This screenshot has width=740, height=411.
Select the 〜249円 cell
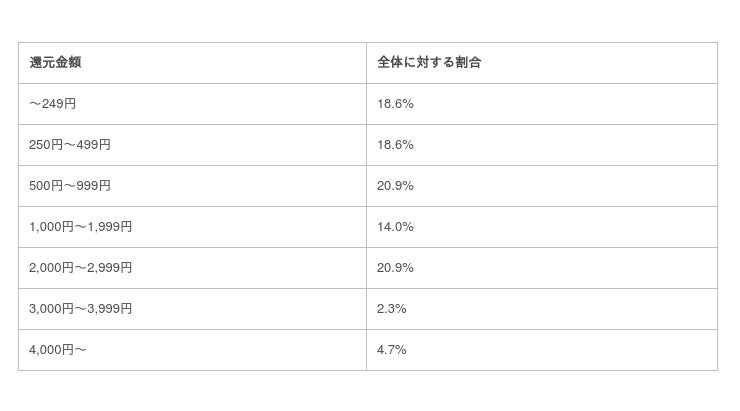(x=52, y=104)
